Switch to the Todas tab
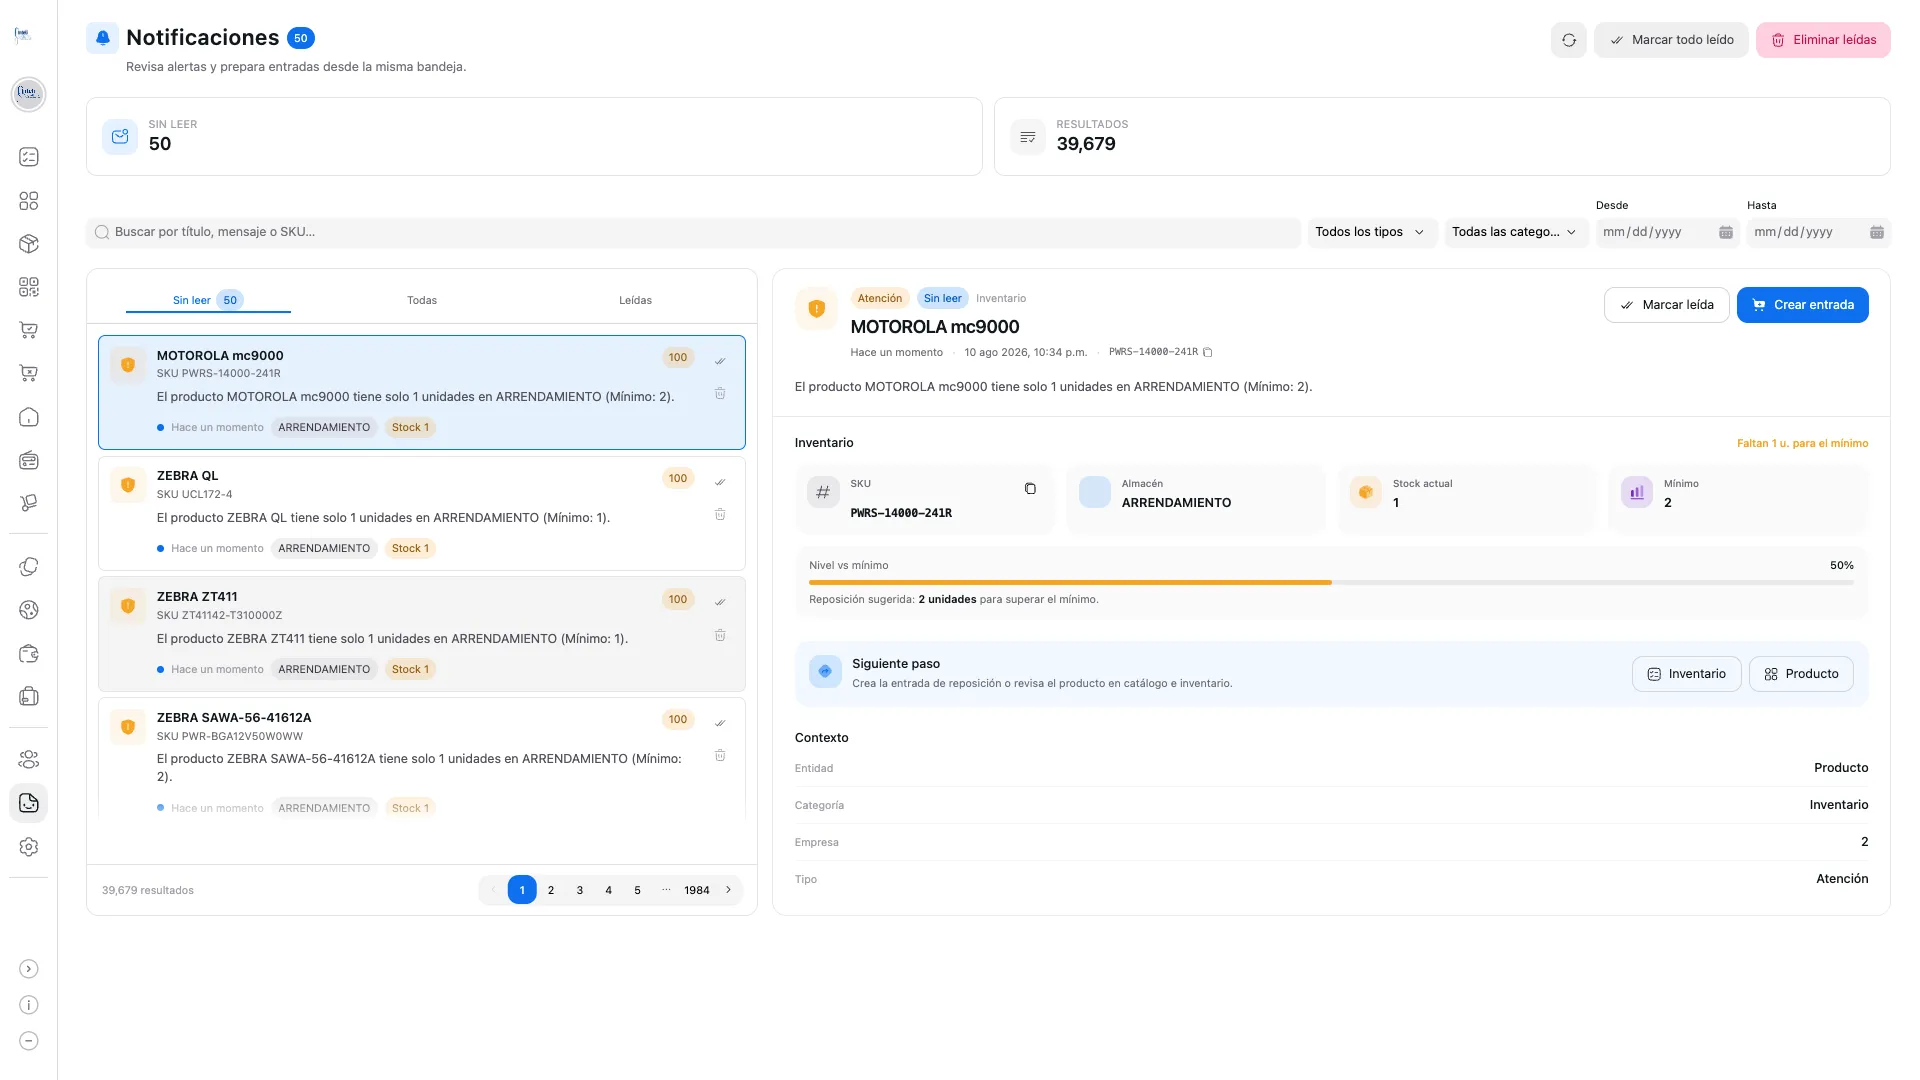Image resolution: width=1920 pixels, height=1080 pixels. 422,300
